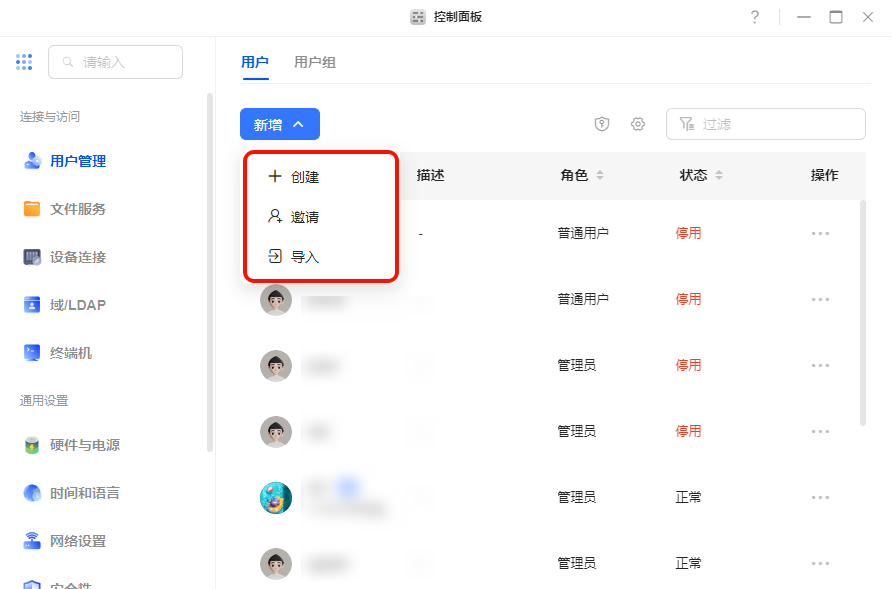Click the shield security icon in toolbar

point(602,124)
